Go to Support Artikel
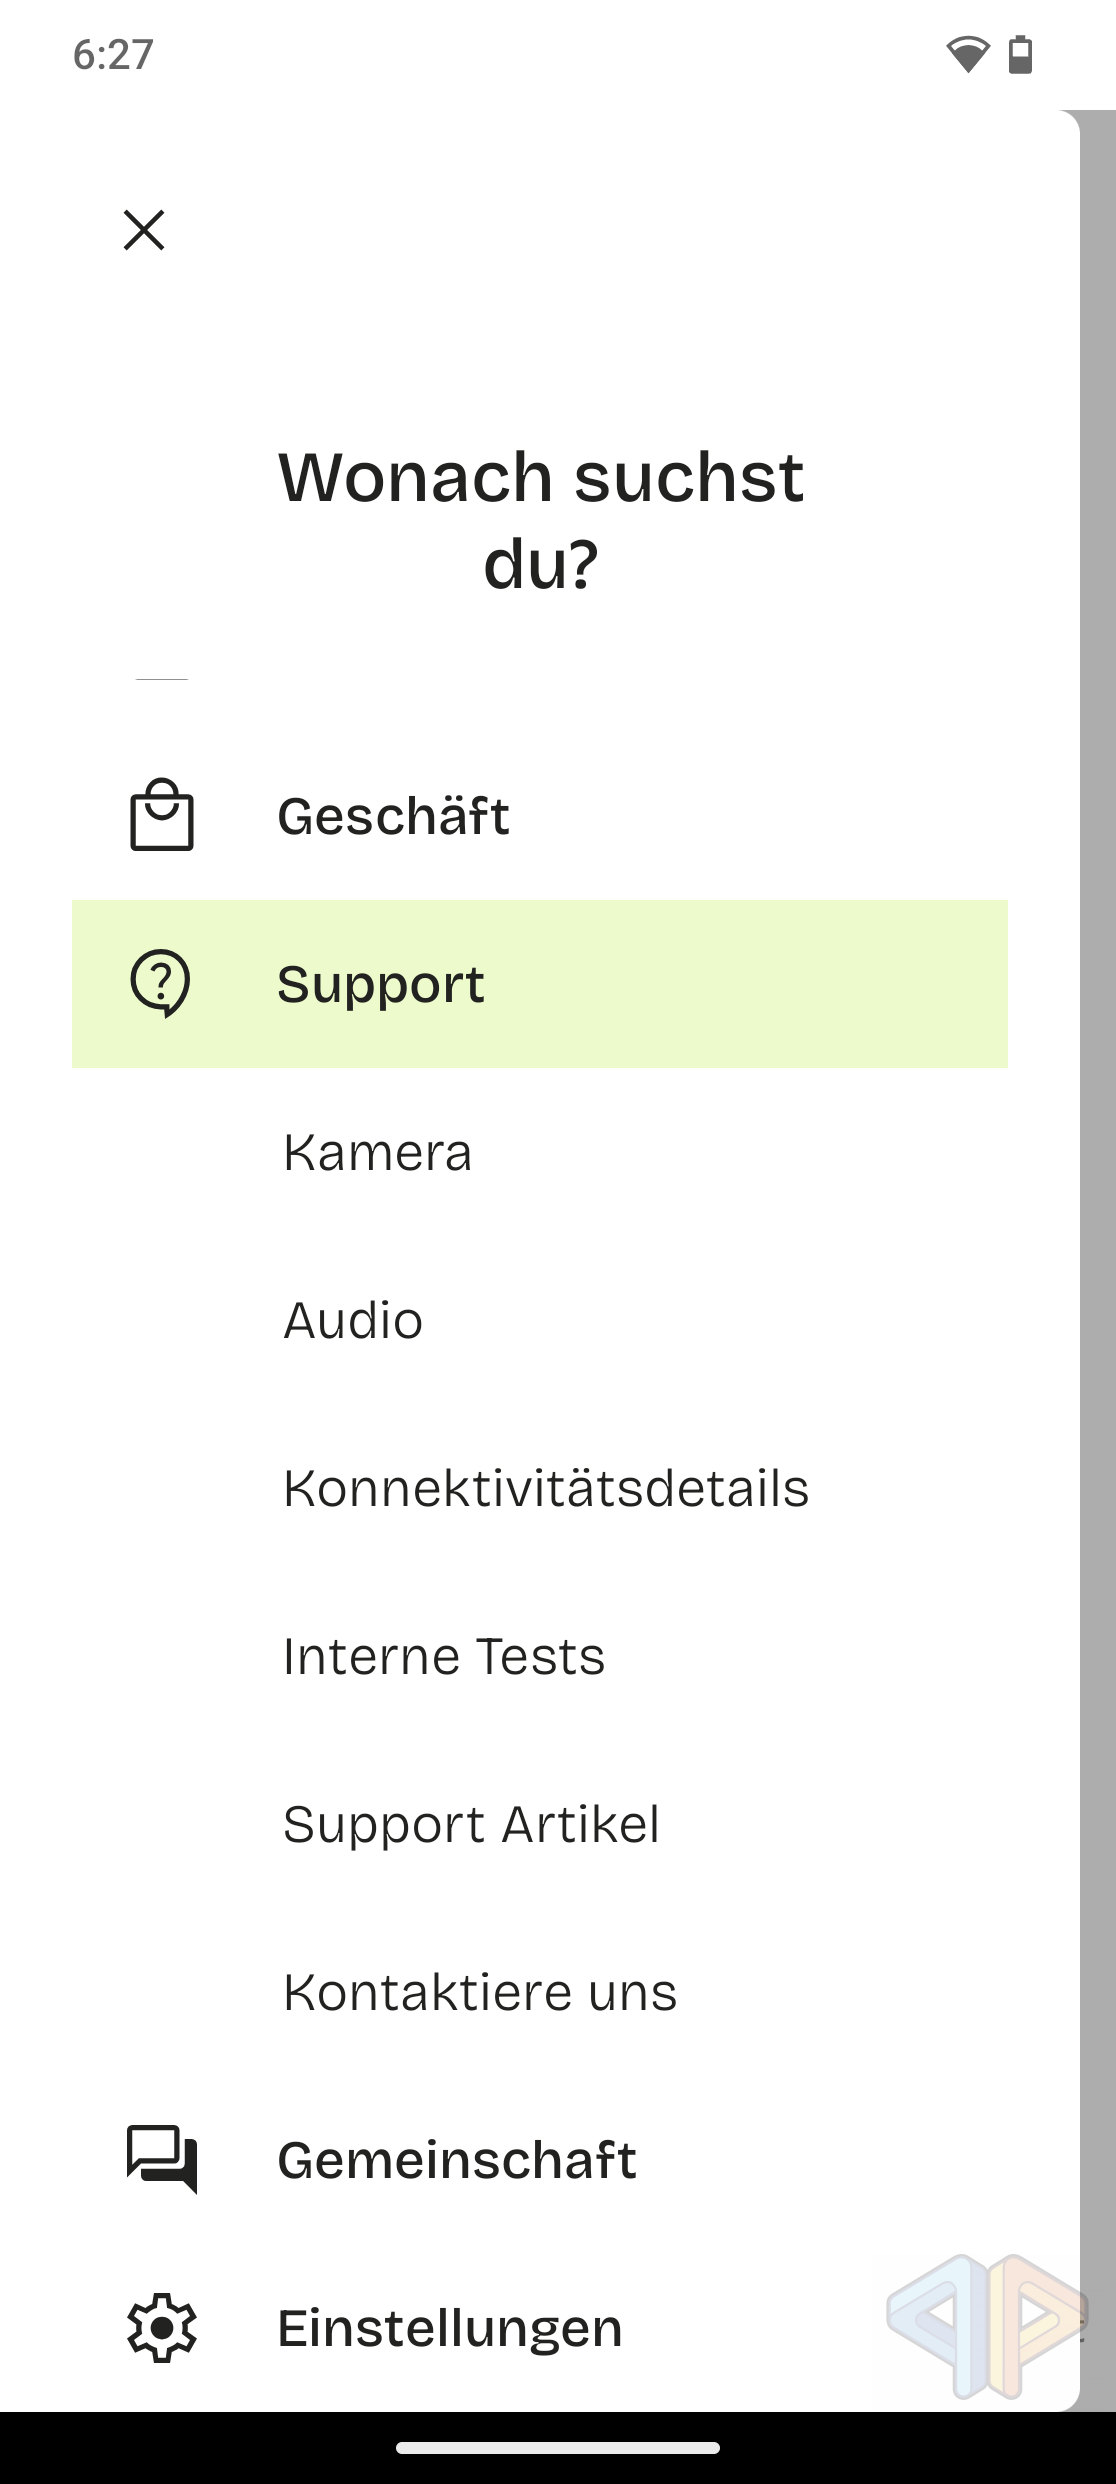Screen dimensions: 1116x2484 coord(471,1824)
